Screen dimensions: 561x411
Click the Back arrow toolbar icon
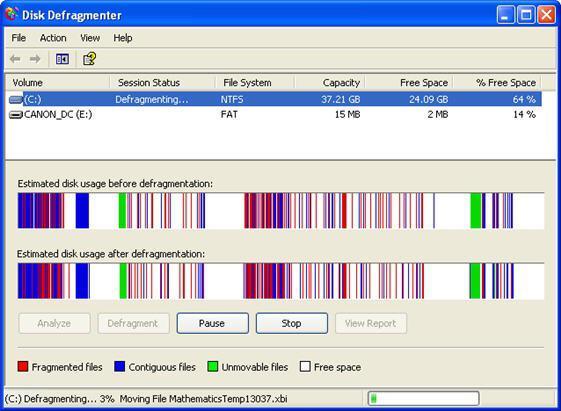15,59
